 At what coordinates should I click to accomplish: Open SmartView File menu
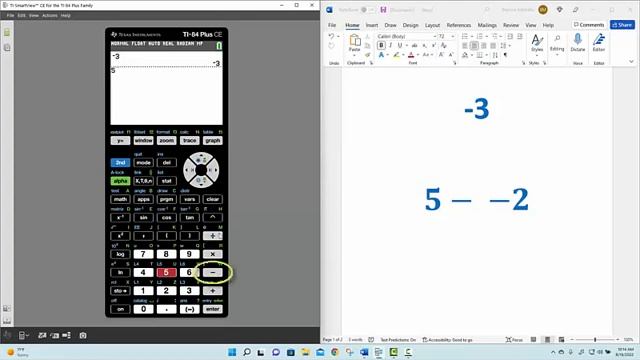coord(10,16)
